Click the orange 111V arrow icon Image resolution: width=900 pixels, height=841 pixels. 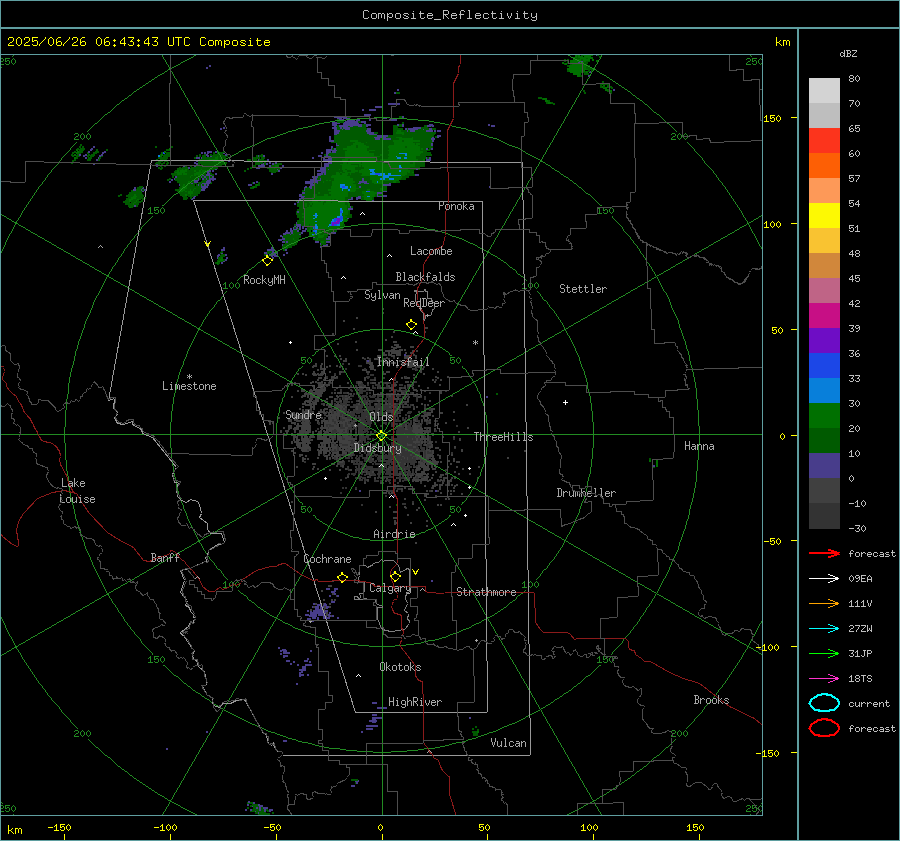coord(824,603)
